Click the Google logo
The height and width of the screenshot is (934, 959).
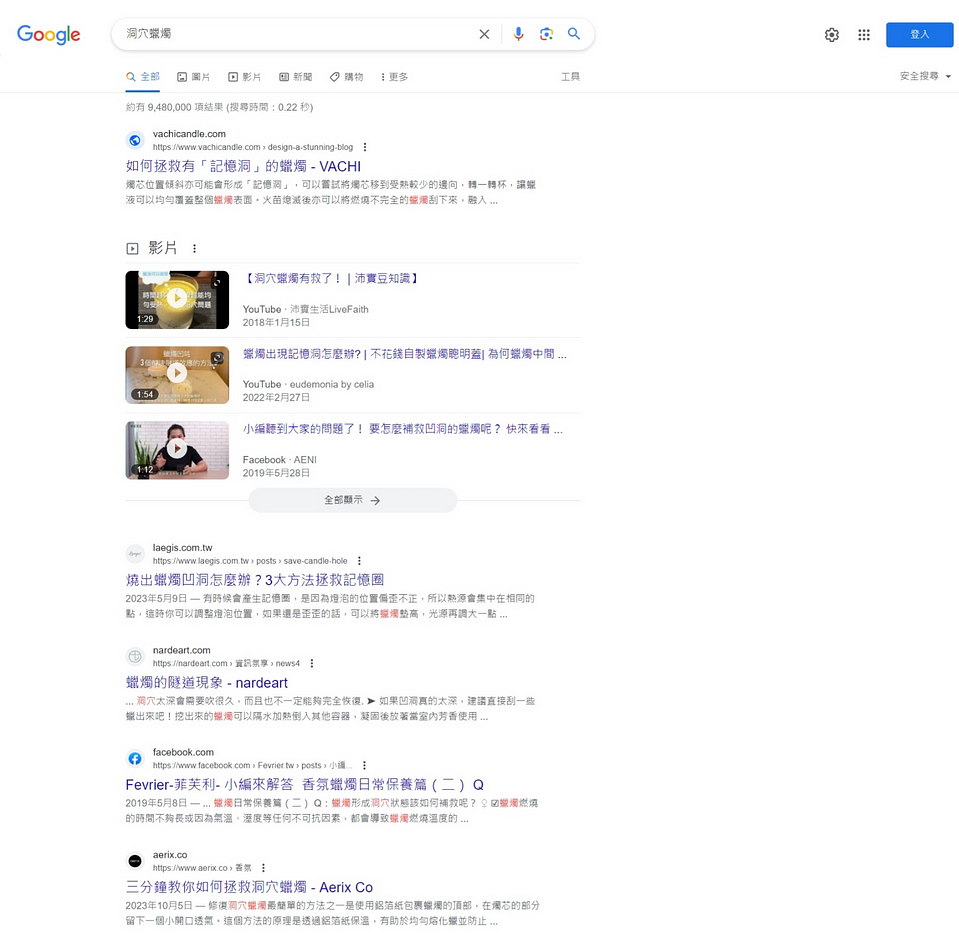[48, 34]
